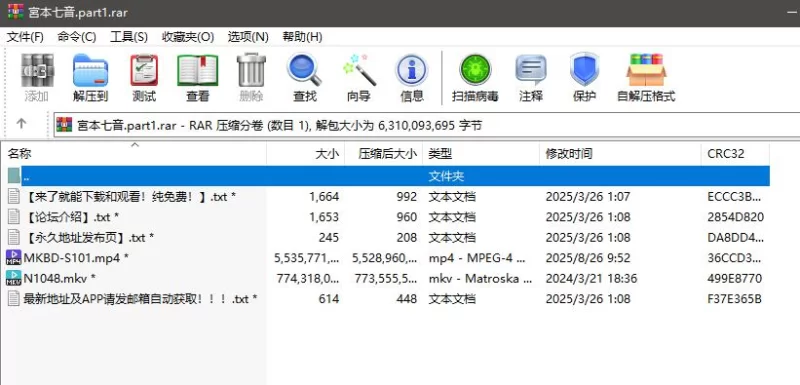The image size is (800, 385).
Task: Click the MKV icon of N1048.mkv
Action: coord(13,278)
